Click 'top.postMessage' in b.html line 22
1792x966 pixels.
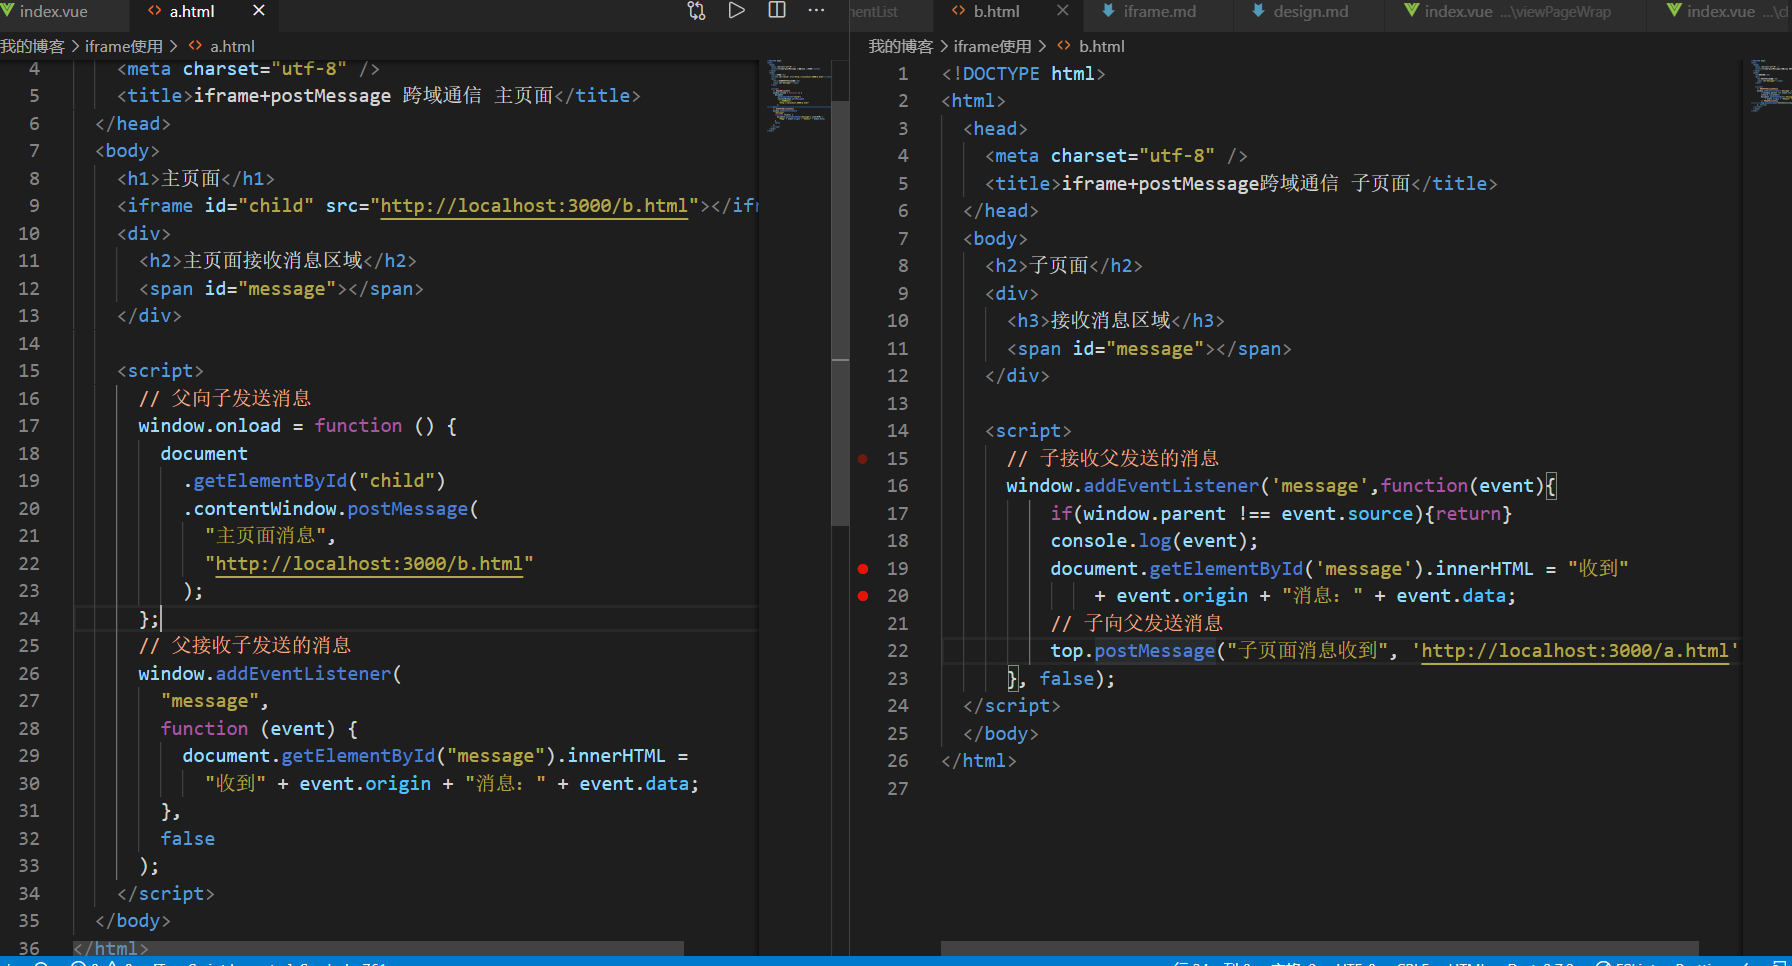tap(1132, 651)
